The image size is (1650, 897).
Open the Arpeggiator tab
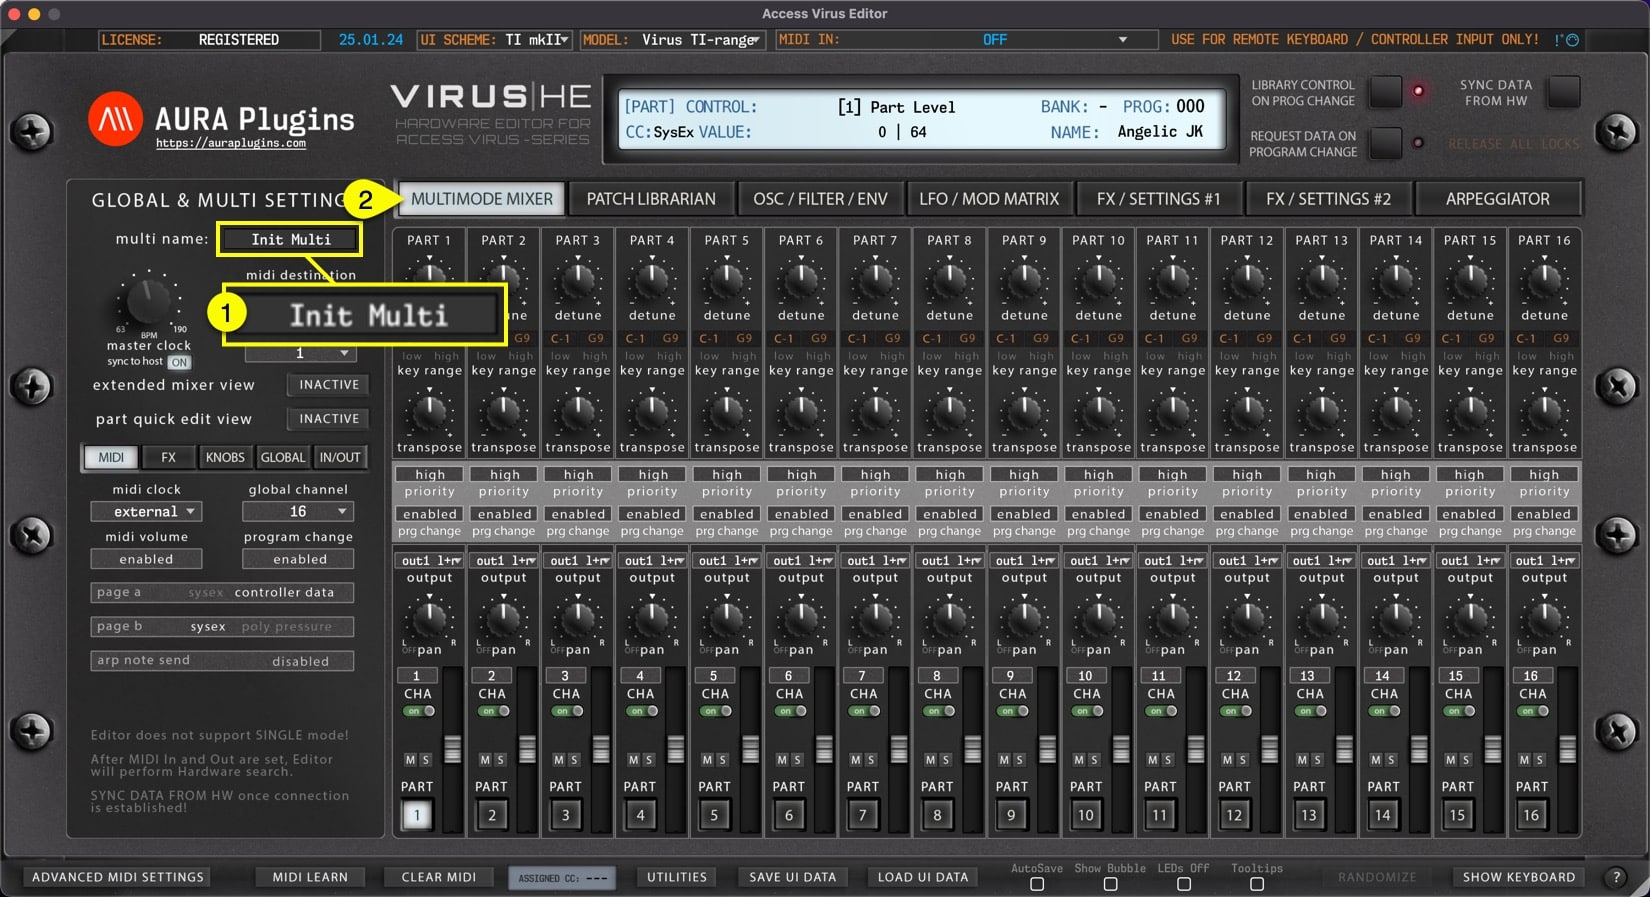(x=1497, y=199)
